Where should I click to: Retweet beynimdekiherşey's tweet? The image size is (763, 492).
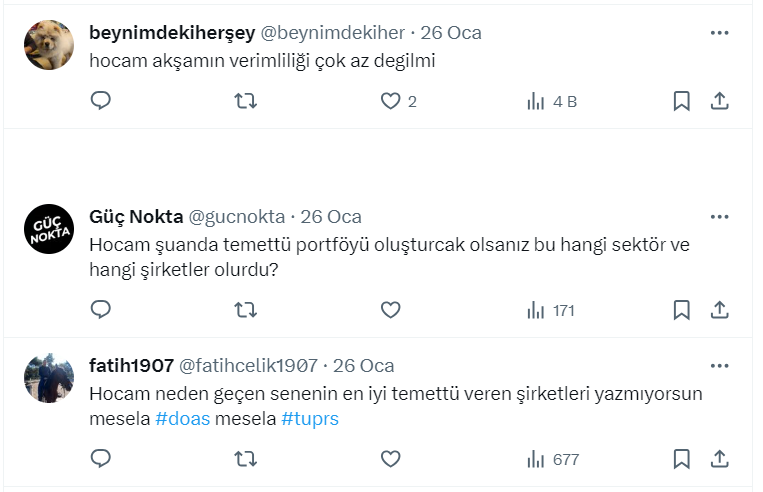tap(245, 101)
